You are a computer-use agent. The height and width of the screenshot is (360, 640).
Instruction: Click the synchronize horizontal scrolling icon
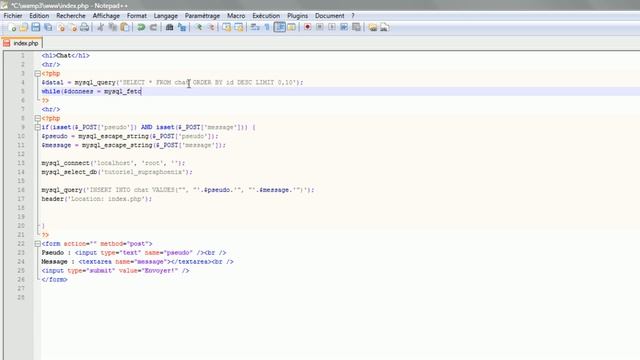239,27
